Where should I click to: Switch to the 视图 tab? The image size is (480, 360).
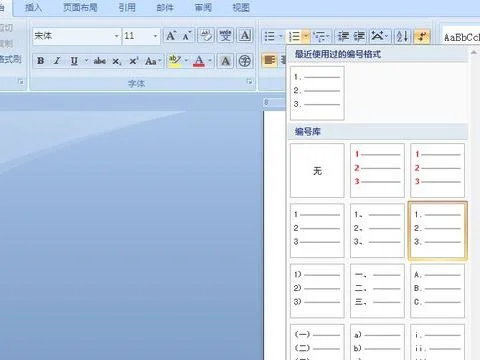[241, 7]
